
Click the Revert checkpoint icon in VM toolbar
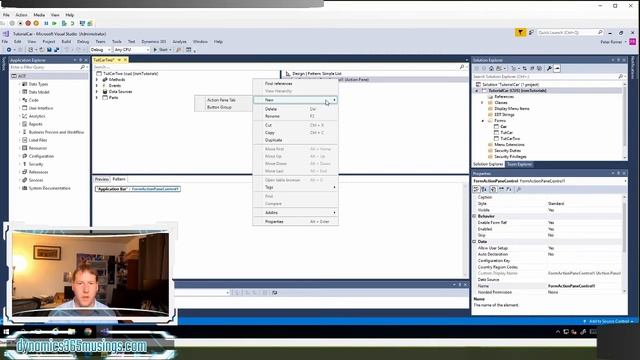pos(72,23)
